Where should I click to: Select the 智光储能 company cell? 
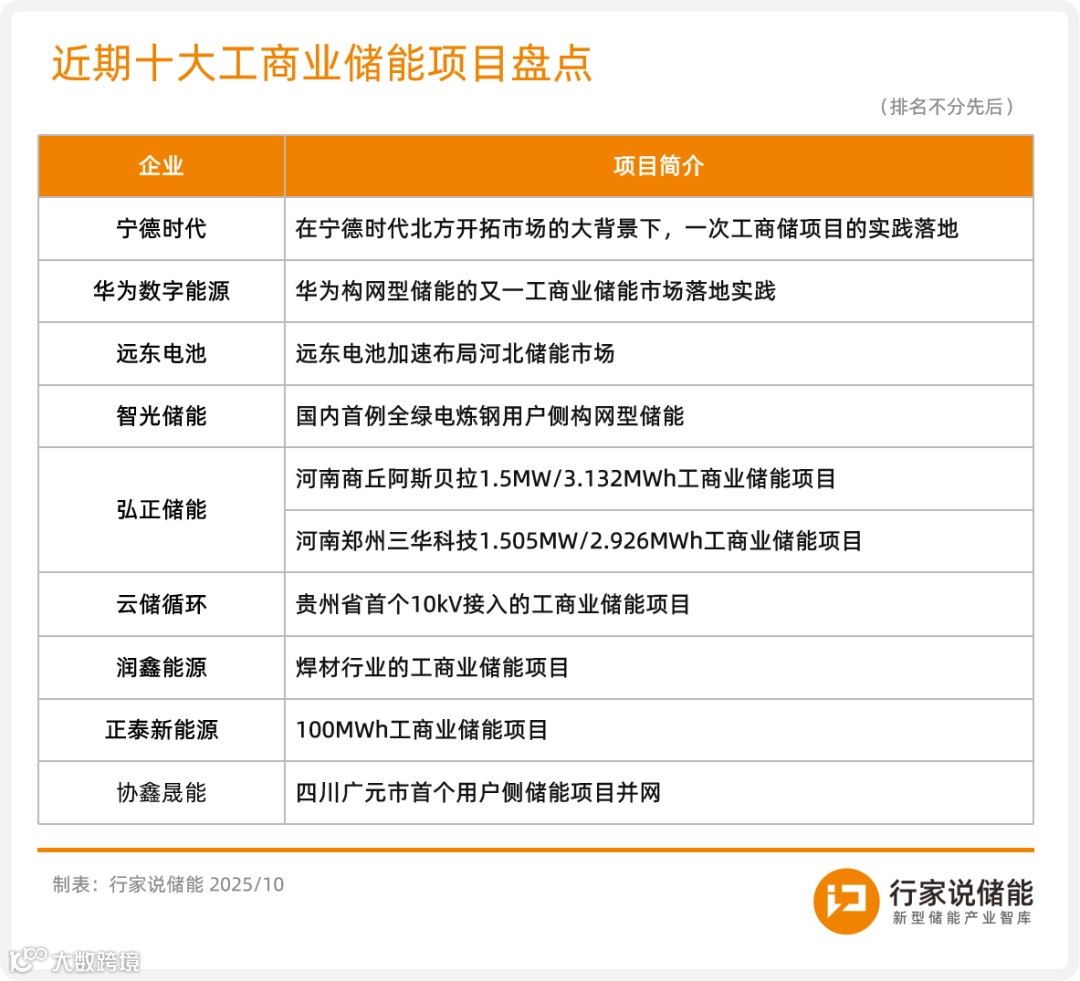click(x=161, y=416)
